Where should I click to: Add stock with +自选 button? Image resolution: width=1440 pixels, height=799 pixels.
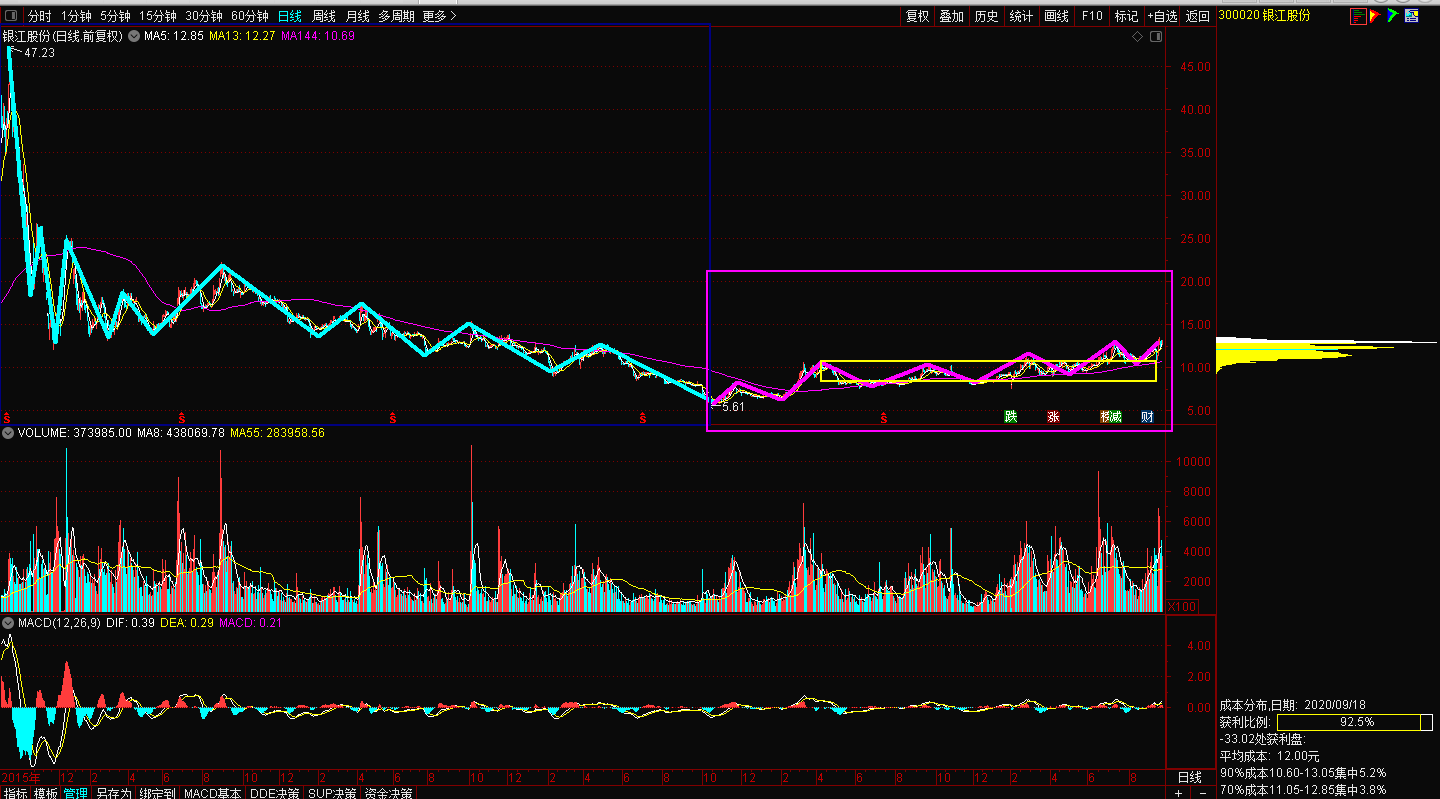(1163, 16)
